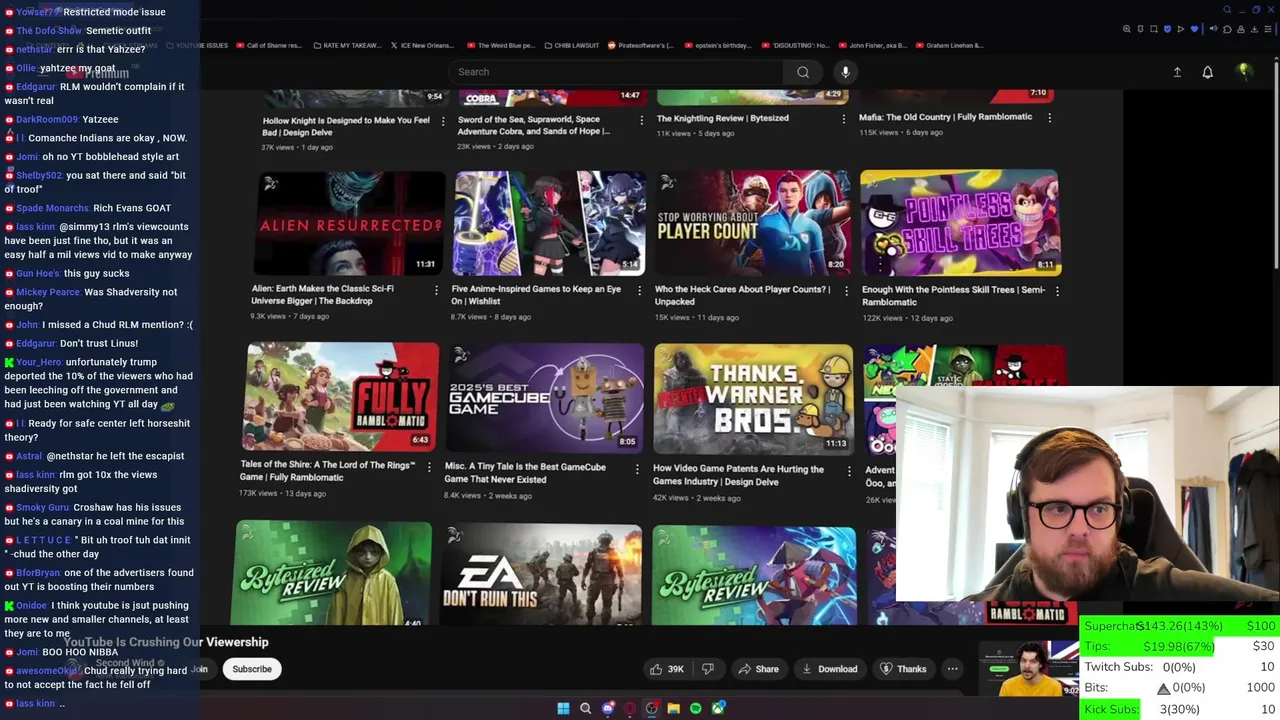Open Xbox app from taskbar
The image size is (1280, 720).
coord(717,708)
